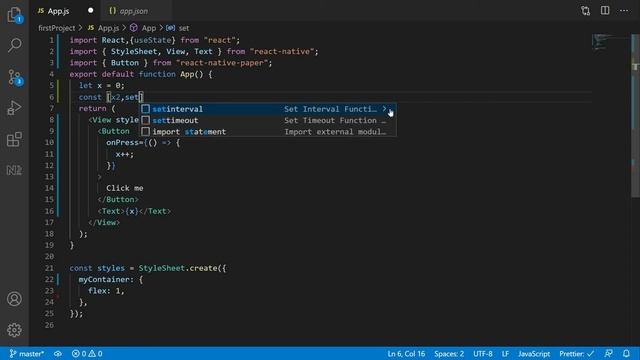The image size is (640, 360).
Task: Select the settimeout suggestion
Action: (268, 120)
